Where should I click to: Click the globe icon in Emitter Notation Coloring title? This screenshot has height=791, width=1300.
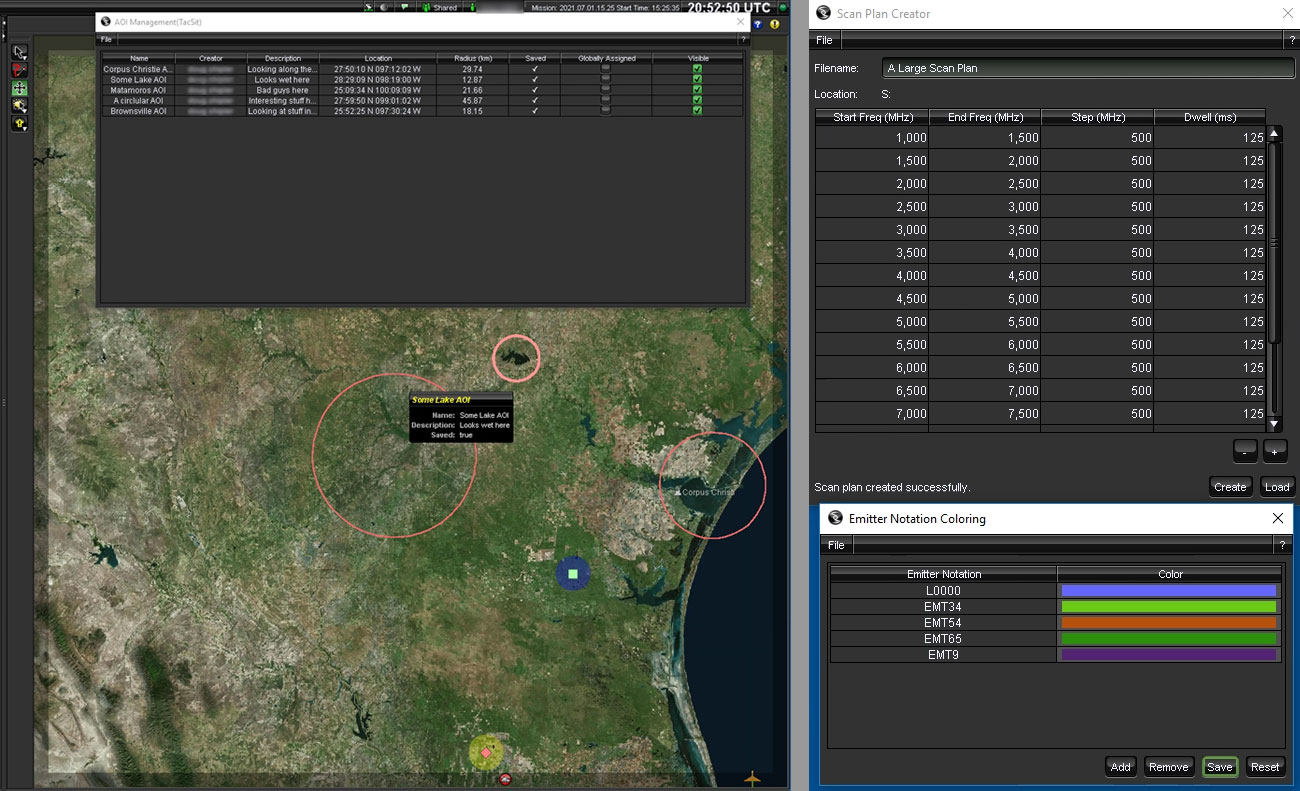(x=834, y=518)
